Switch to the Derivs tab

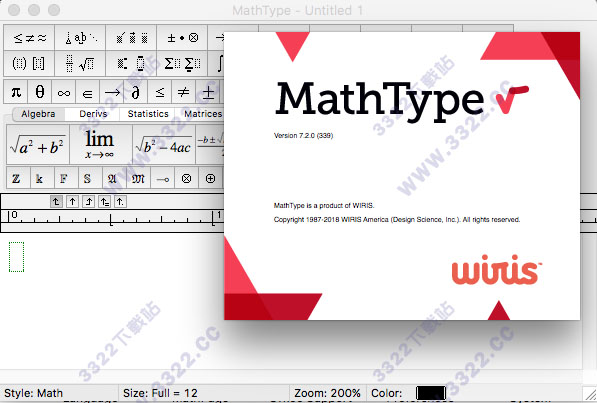point(93,114)
